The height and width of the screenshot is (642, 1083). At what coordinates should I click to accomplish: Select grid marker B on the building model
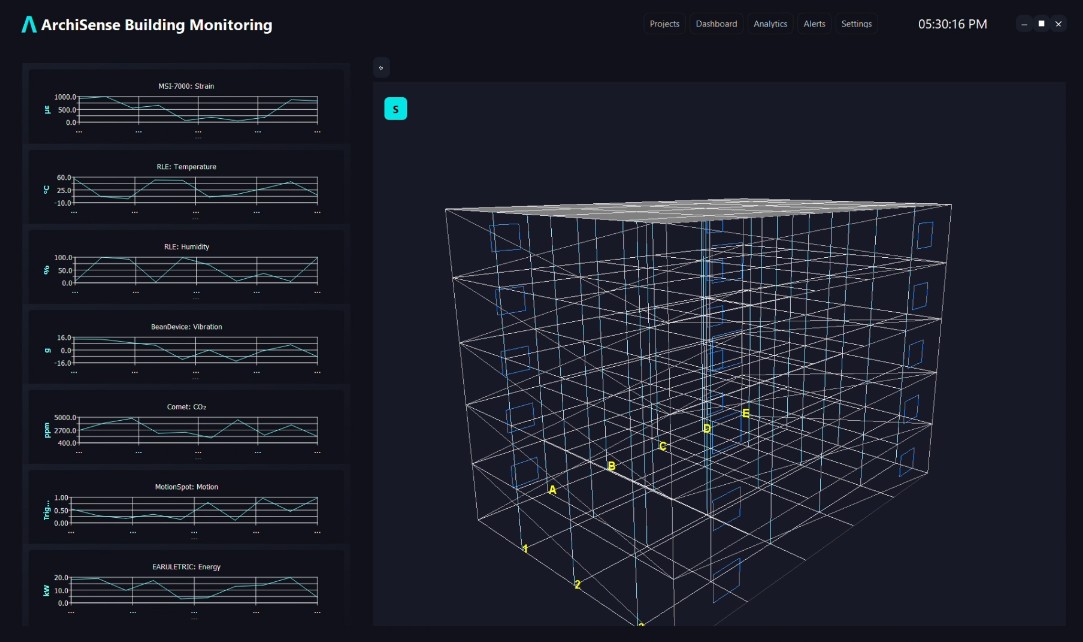(611, 466)
